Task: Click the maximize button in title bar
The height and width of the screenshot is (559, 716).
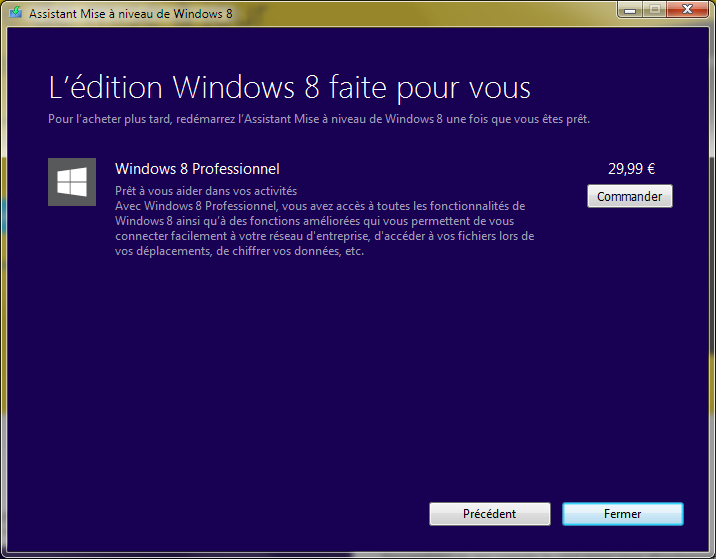Action: 654,10
